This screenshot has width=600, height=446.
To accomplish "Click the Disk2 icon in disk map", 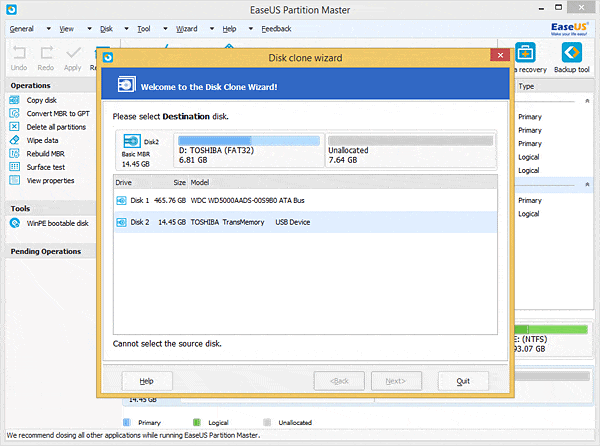I will [132, 141].
